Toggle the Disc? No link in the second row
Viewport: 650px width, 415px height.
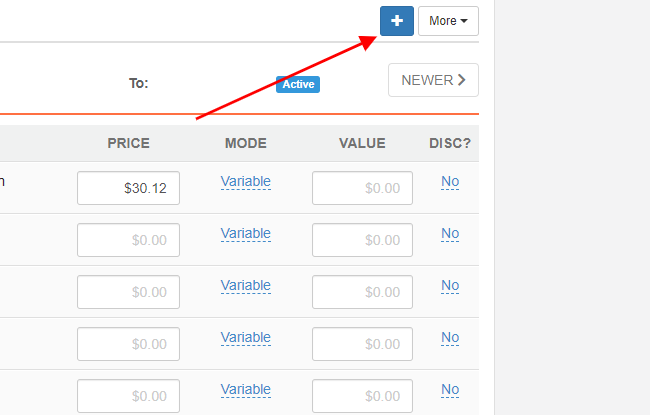tap(450, 233)
